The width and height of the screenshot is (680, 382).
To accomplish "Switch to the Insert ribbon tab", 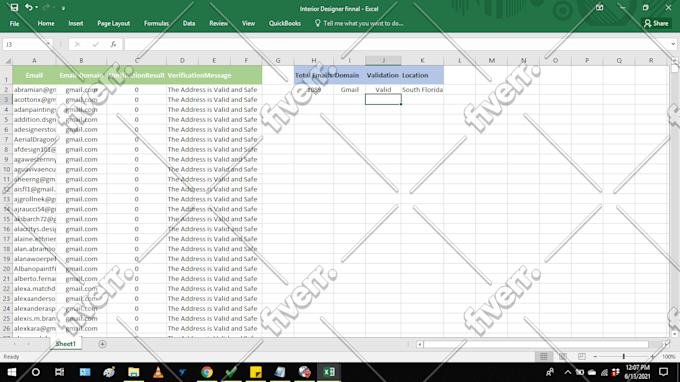I will pyautogui.click(x=75, y=23).
